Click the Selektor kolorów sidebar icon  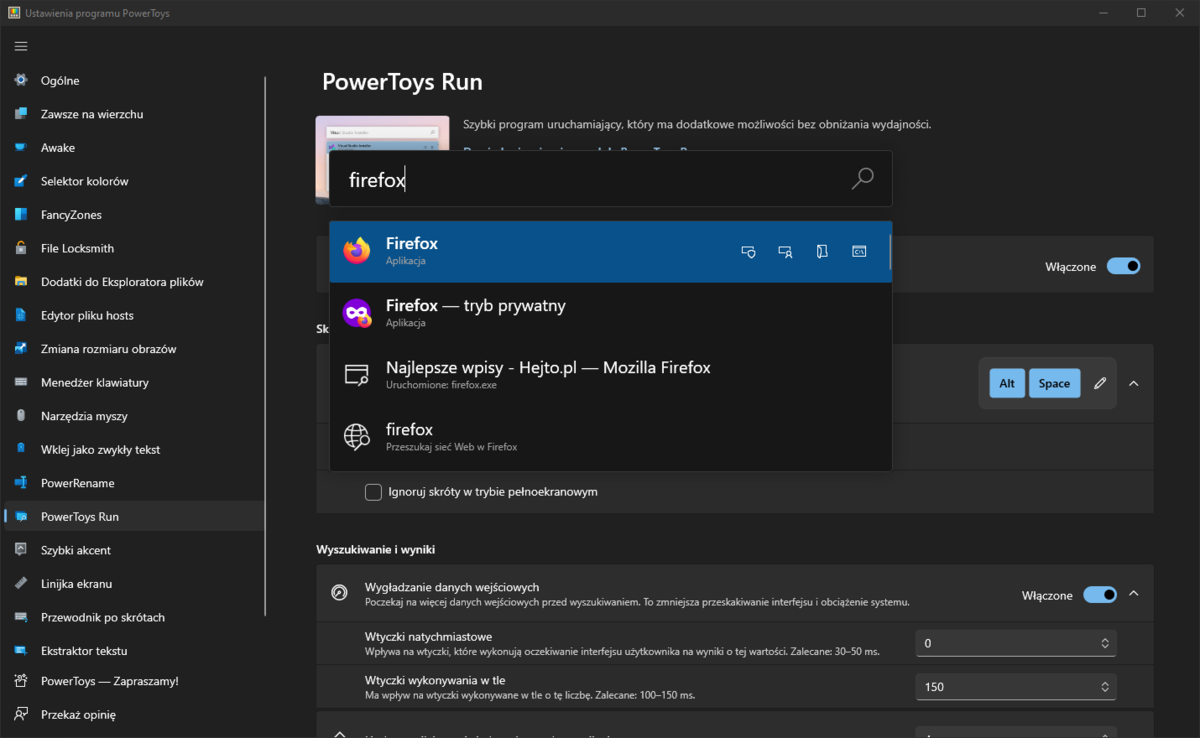click(21, 181)
